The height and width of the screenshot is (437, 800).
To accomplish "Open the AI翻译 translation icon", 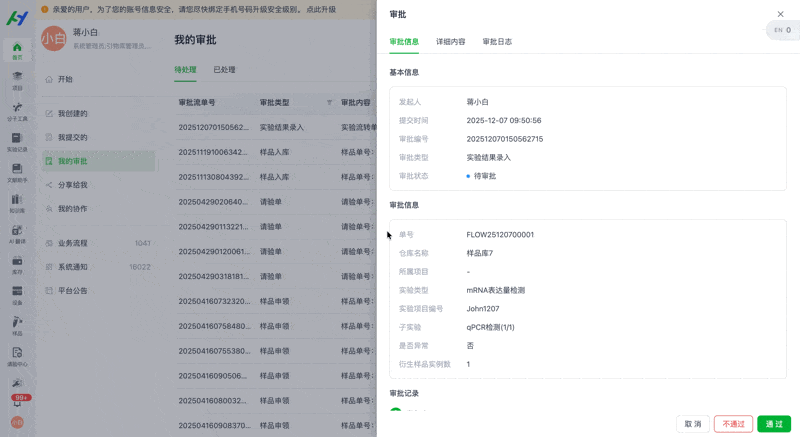I will 17,234.
